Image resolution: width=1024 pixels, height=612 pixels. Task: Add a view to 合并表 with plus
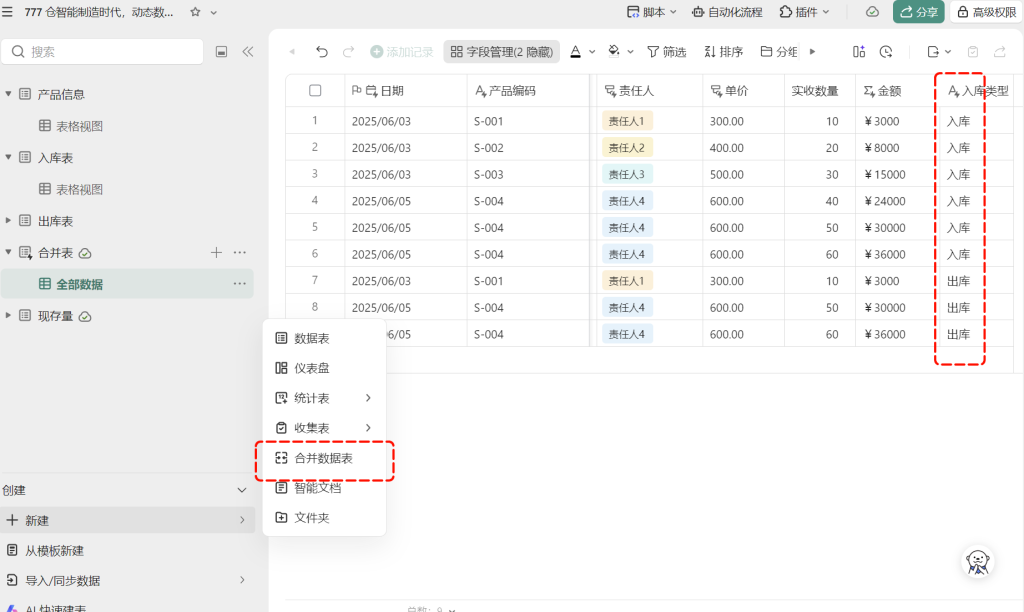point(216,252)
